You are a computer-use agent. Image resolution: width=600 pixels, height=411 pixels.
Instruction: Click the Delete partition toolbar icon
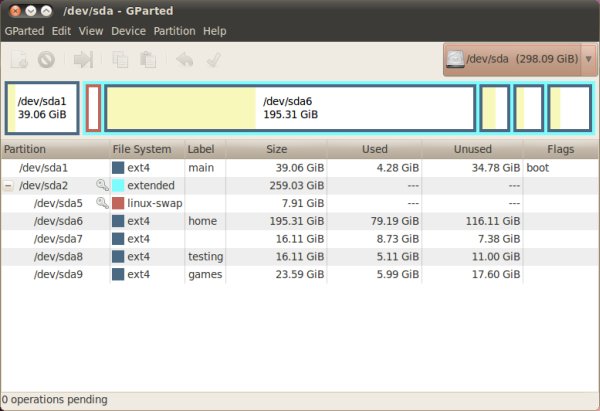[46, 60]
